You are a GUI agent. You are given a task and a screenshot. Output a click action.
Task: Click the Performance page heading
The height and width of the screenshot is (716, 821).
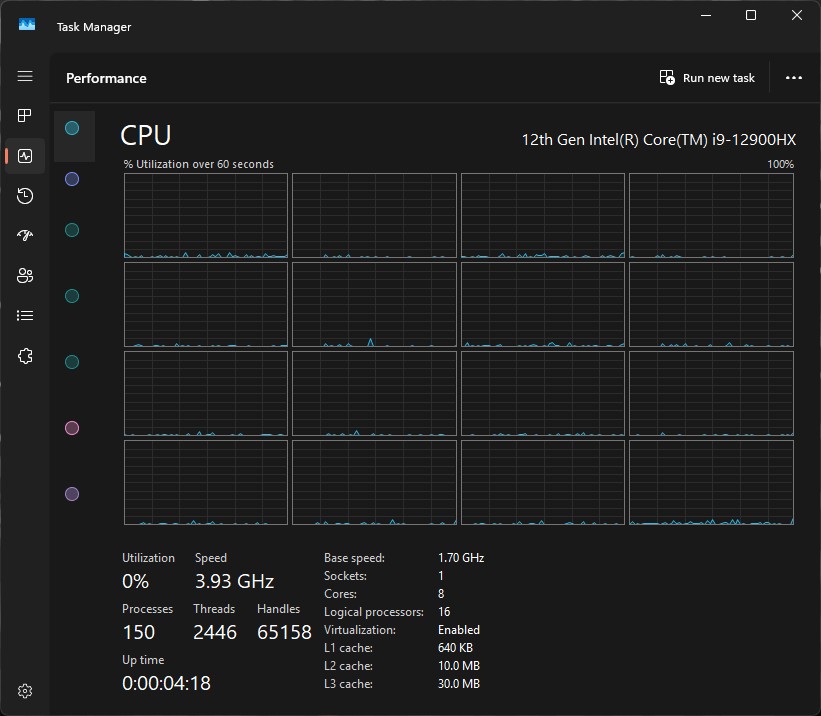pos(106,79)
